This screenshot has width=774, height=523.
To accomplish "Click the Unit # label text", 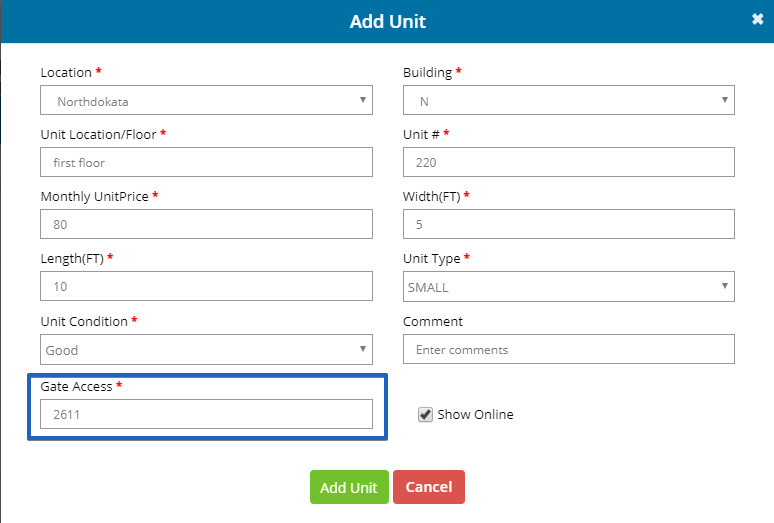I will (x=421, y=135).
